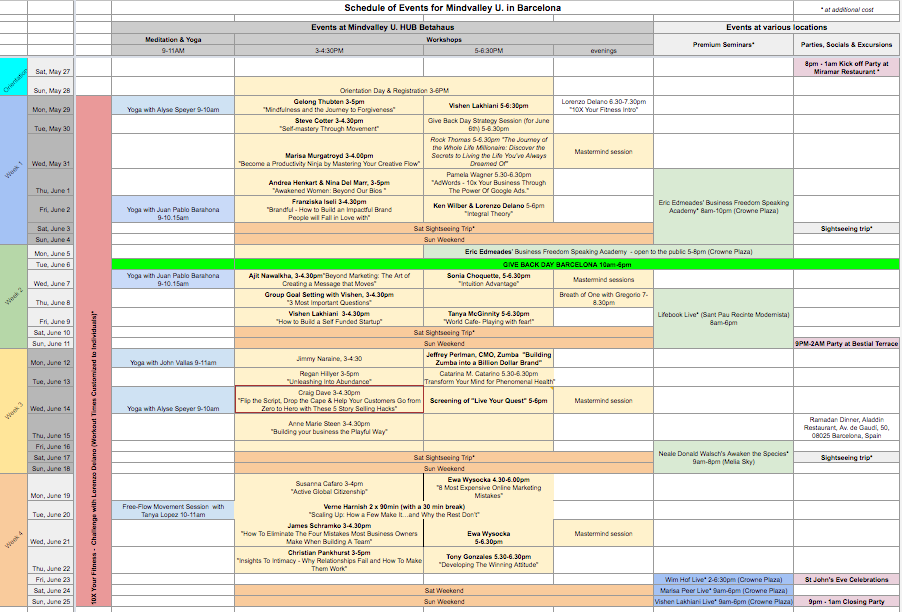902x612 pixels.
Task: Select Susanna Cafaro 'Active Global Citizenship' cell
Action: pos(329,487)
